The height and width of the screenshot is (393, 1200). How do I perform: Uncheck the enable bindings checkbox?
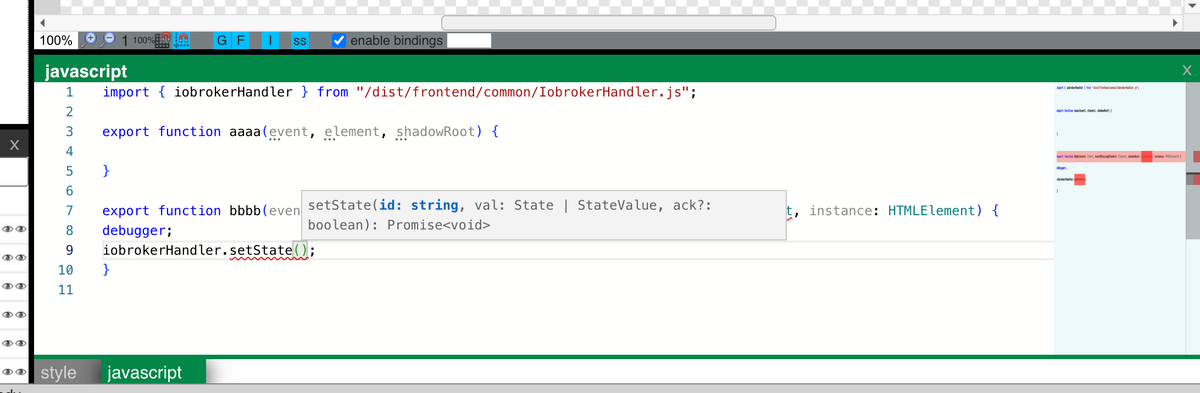(339, 40)
